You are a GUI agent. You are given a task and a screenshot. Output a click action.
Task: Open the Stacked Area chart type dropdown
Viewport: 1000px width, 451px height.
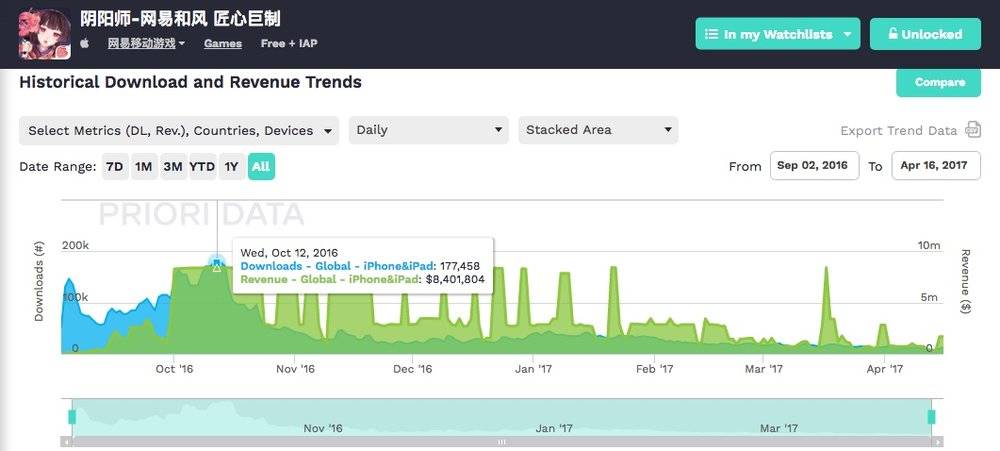(x=598, y=130)
